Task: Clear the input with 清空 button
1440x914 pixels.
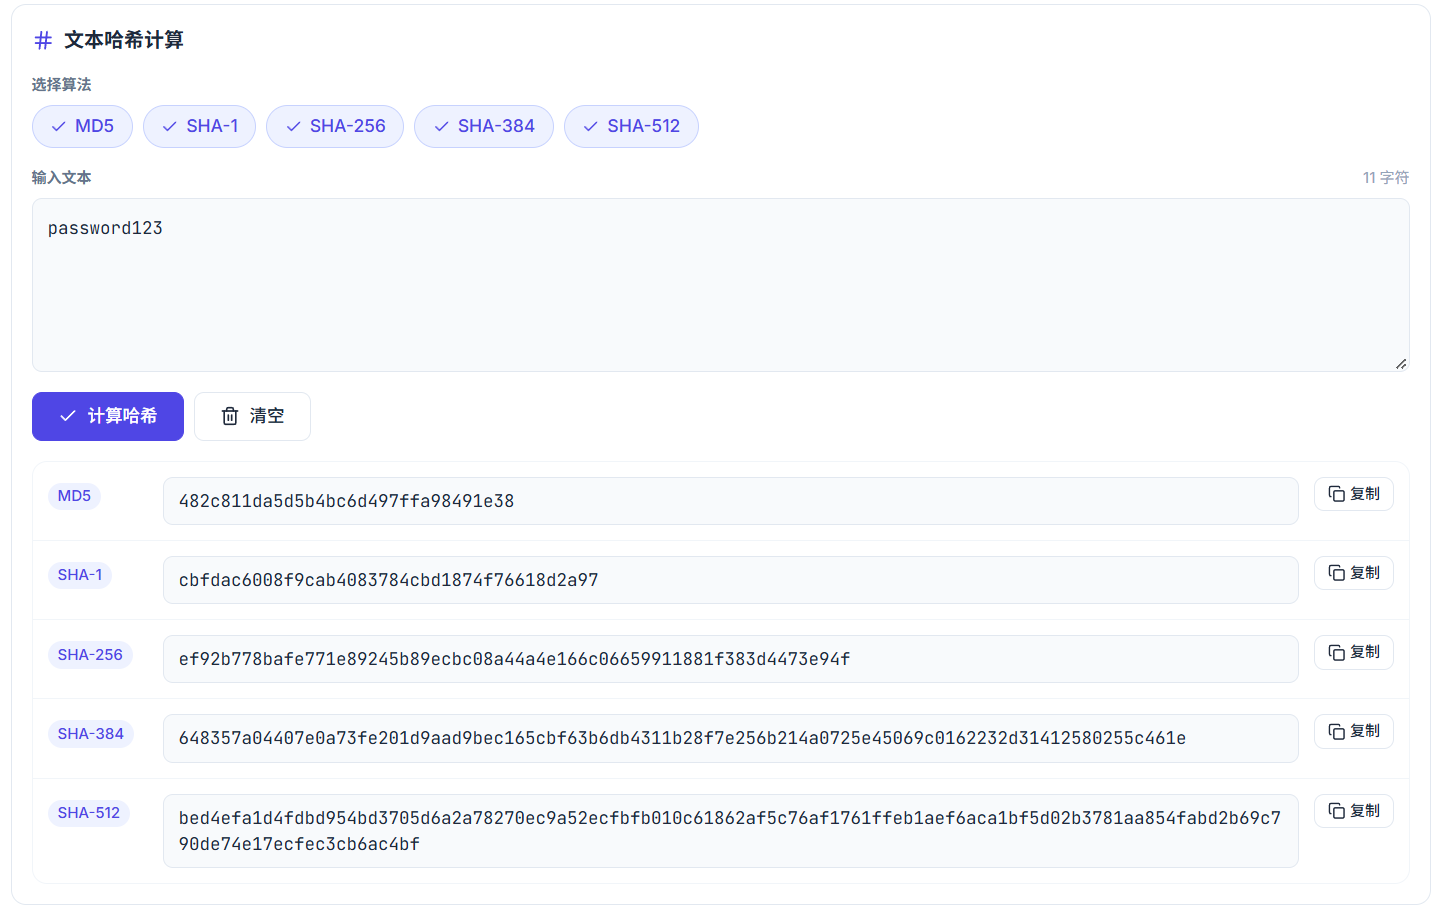Action: pyautogui.click(x=252, y=416)
